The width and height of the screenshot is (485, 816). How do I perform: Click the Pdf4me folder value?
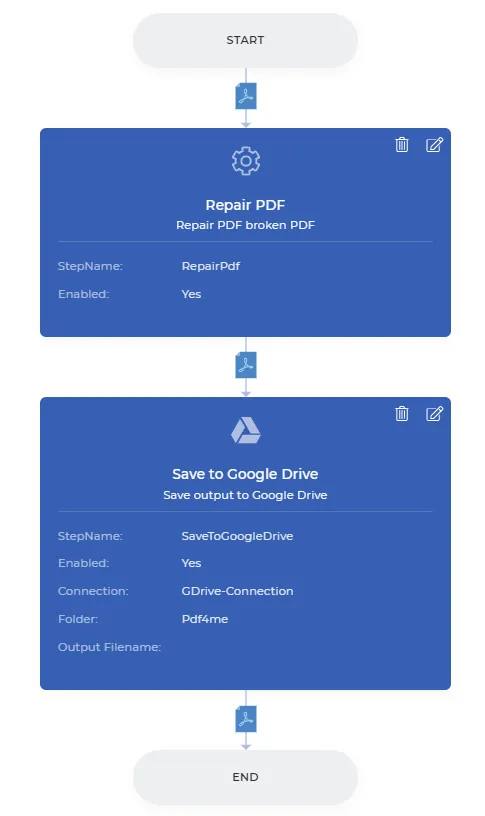[205, 619]
